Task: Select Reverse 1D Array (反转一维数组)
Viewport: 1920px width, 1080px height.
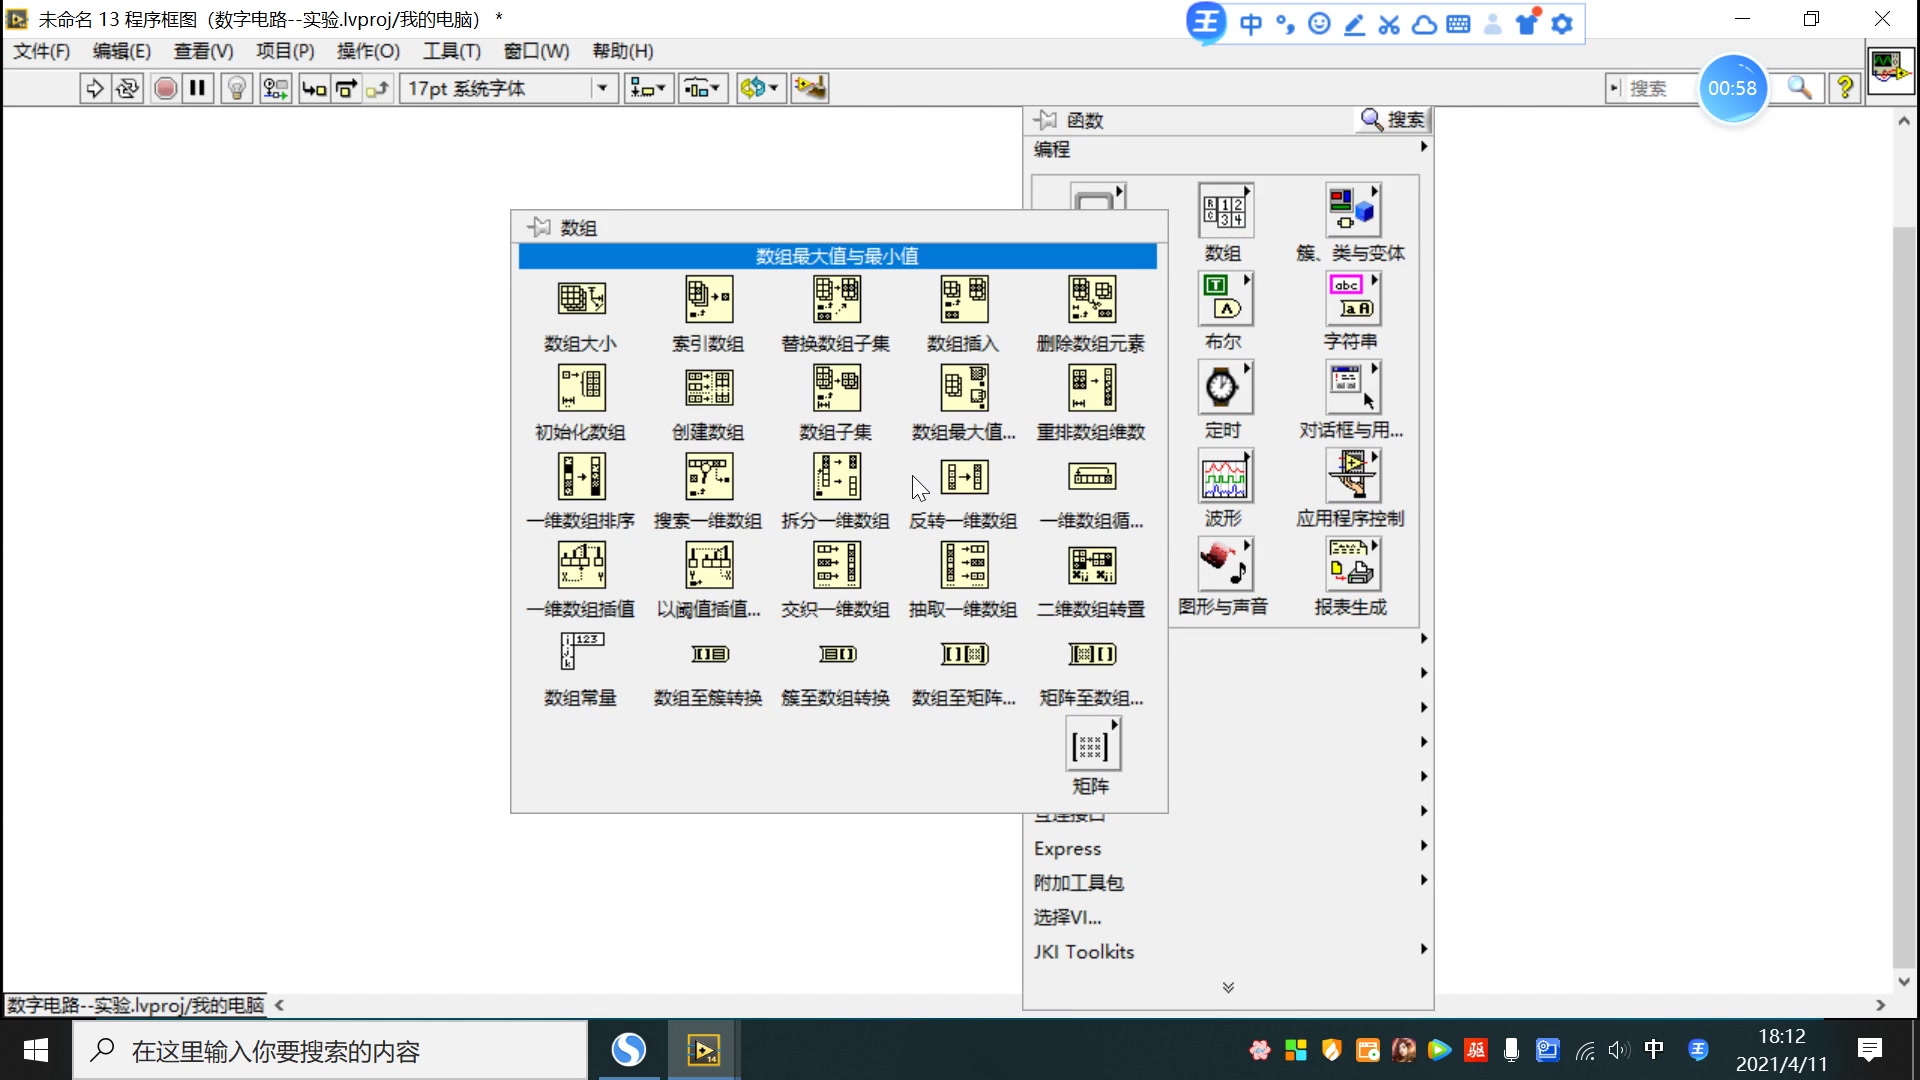Action: point(964,477)
